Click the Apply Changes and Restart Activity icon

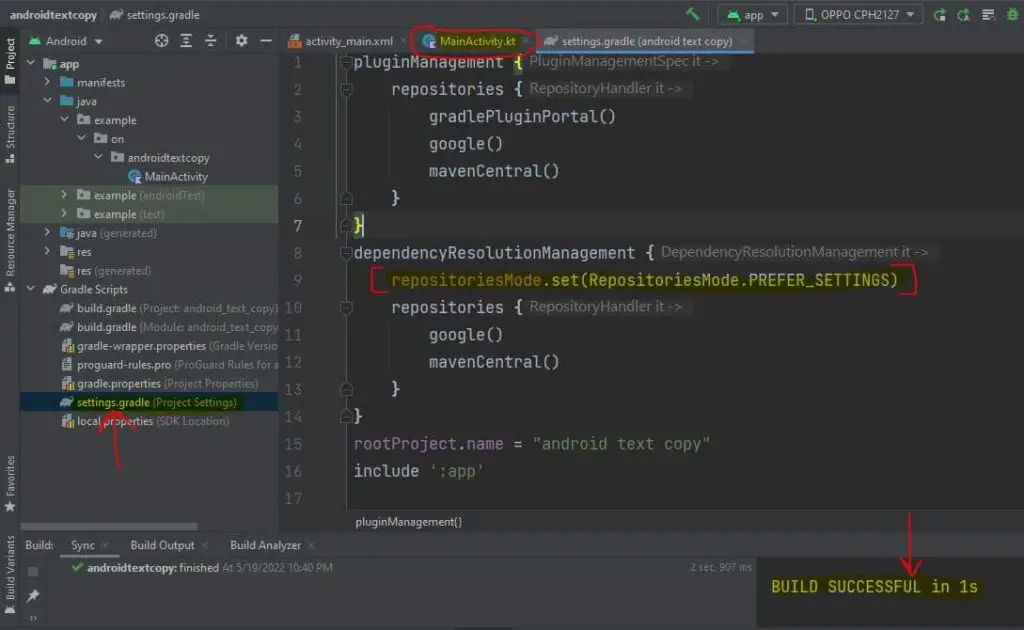940,14
